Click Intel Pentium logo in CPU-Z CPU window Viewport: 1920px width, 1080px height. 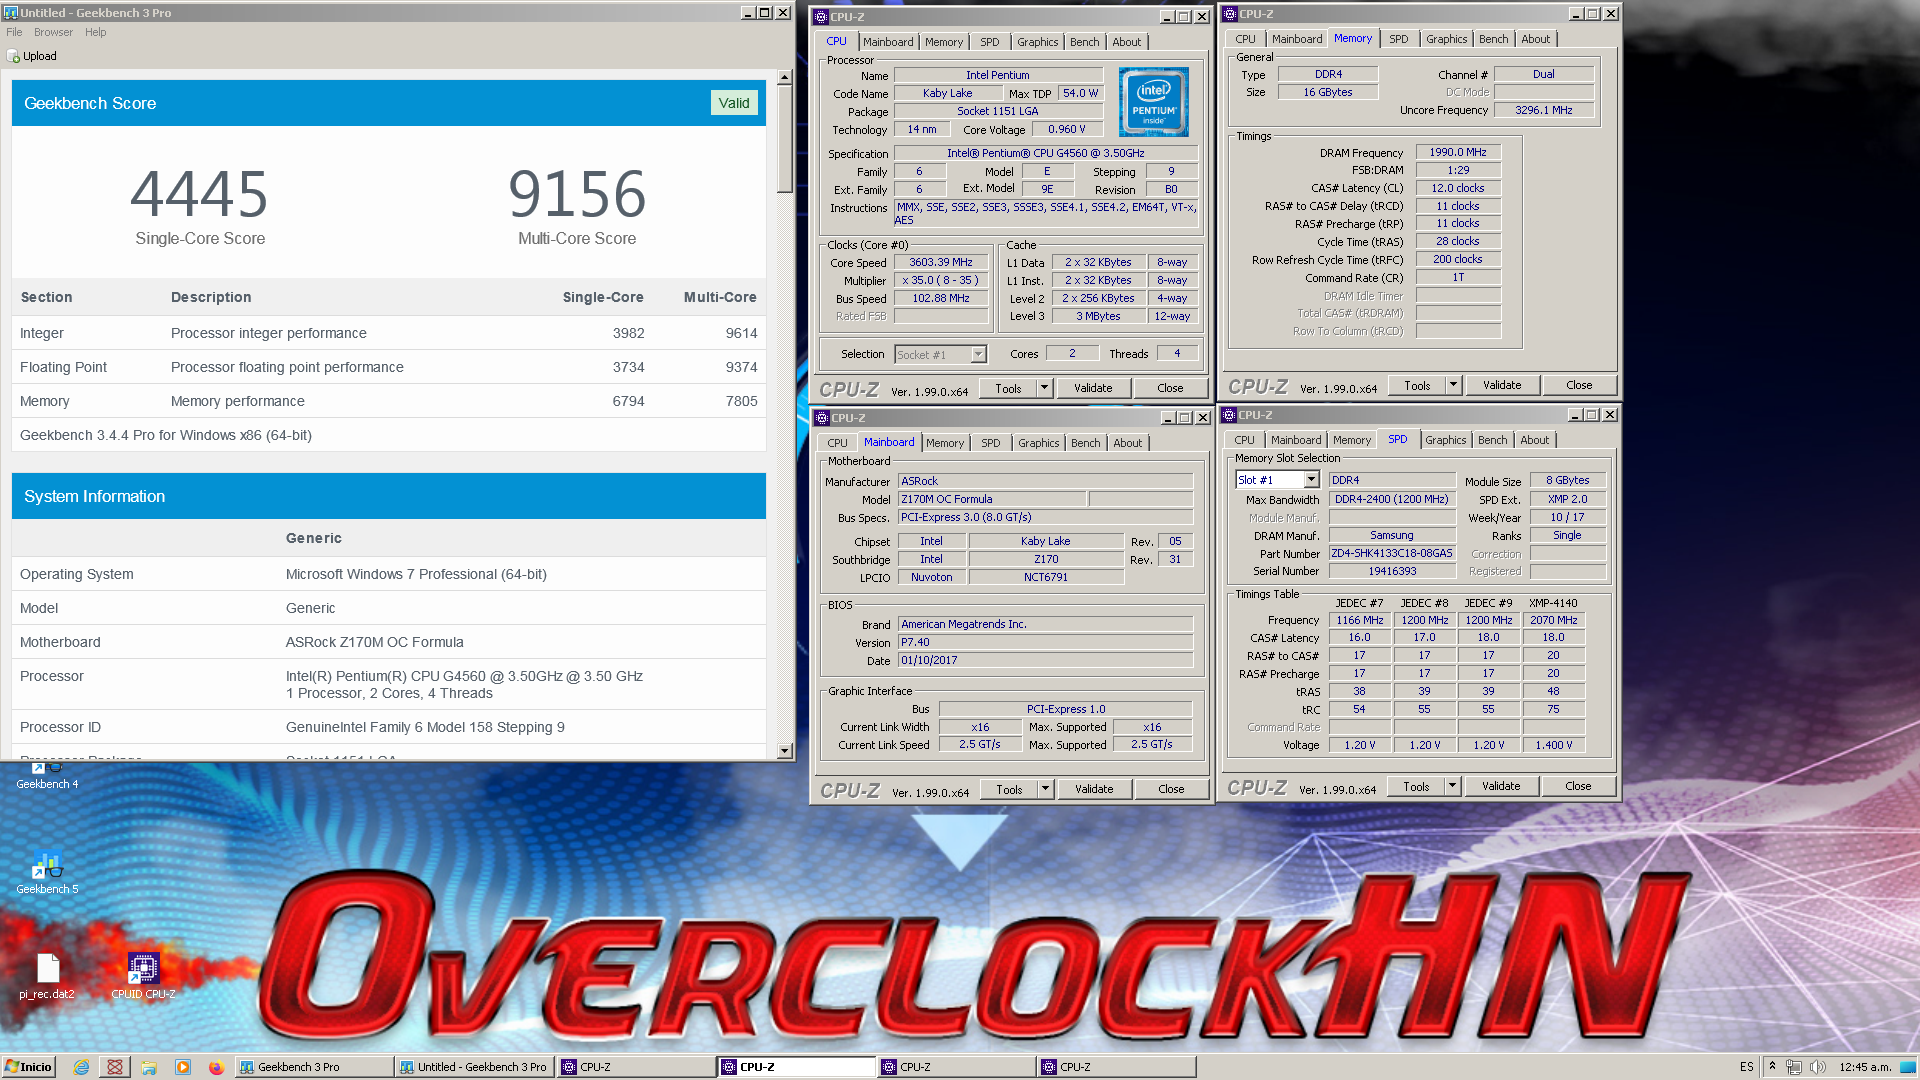(1154, 102)
